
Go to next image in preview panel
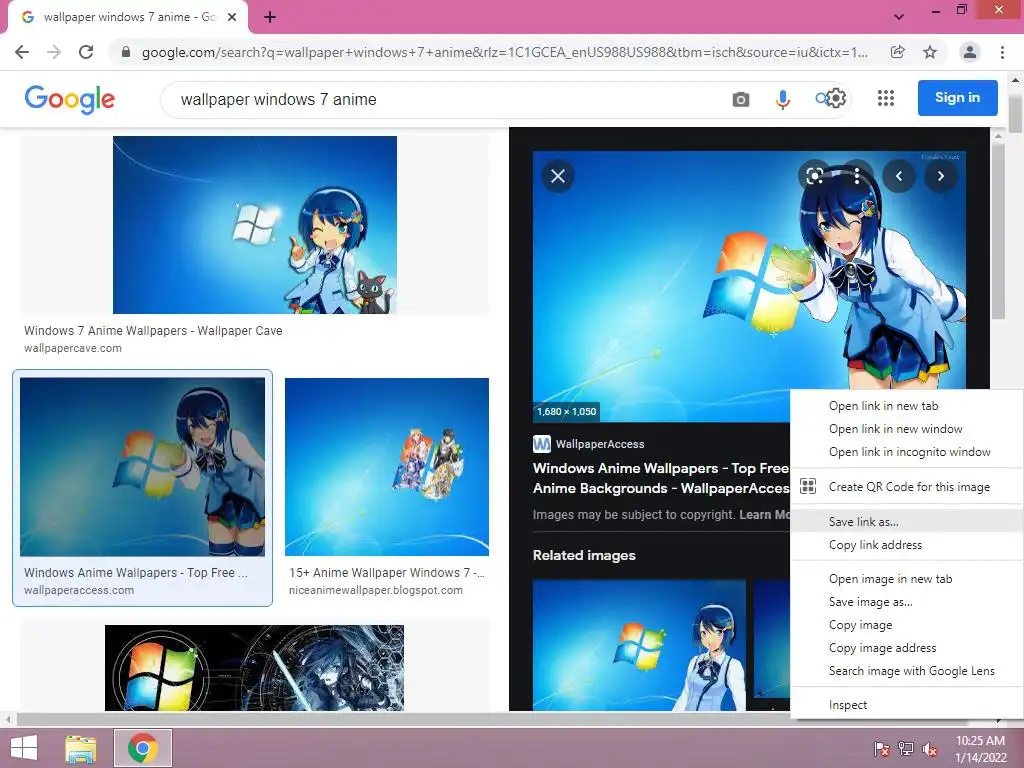tap(940, 176)
